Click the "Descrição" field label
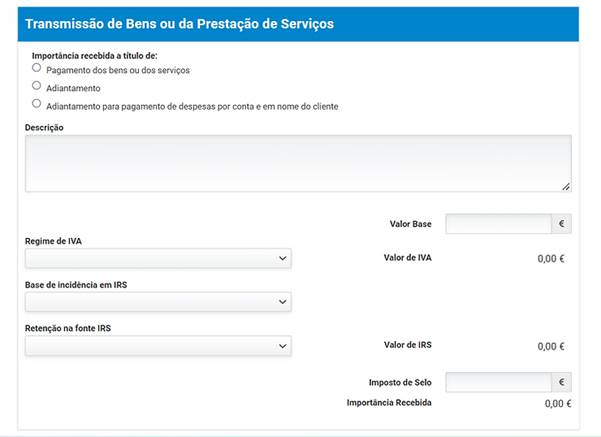601x437 pixels. tap(44, 127)
